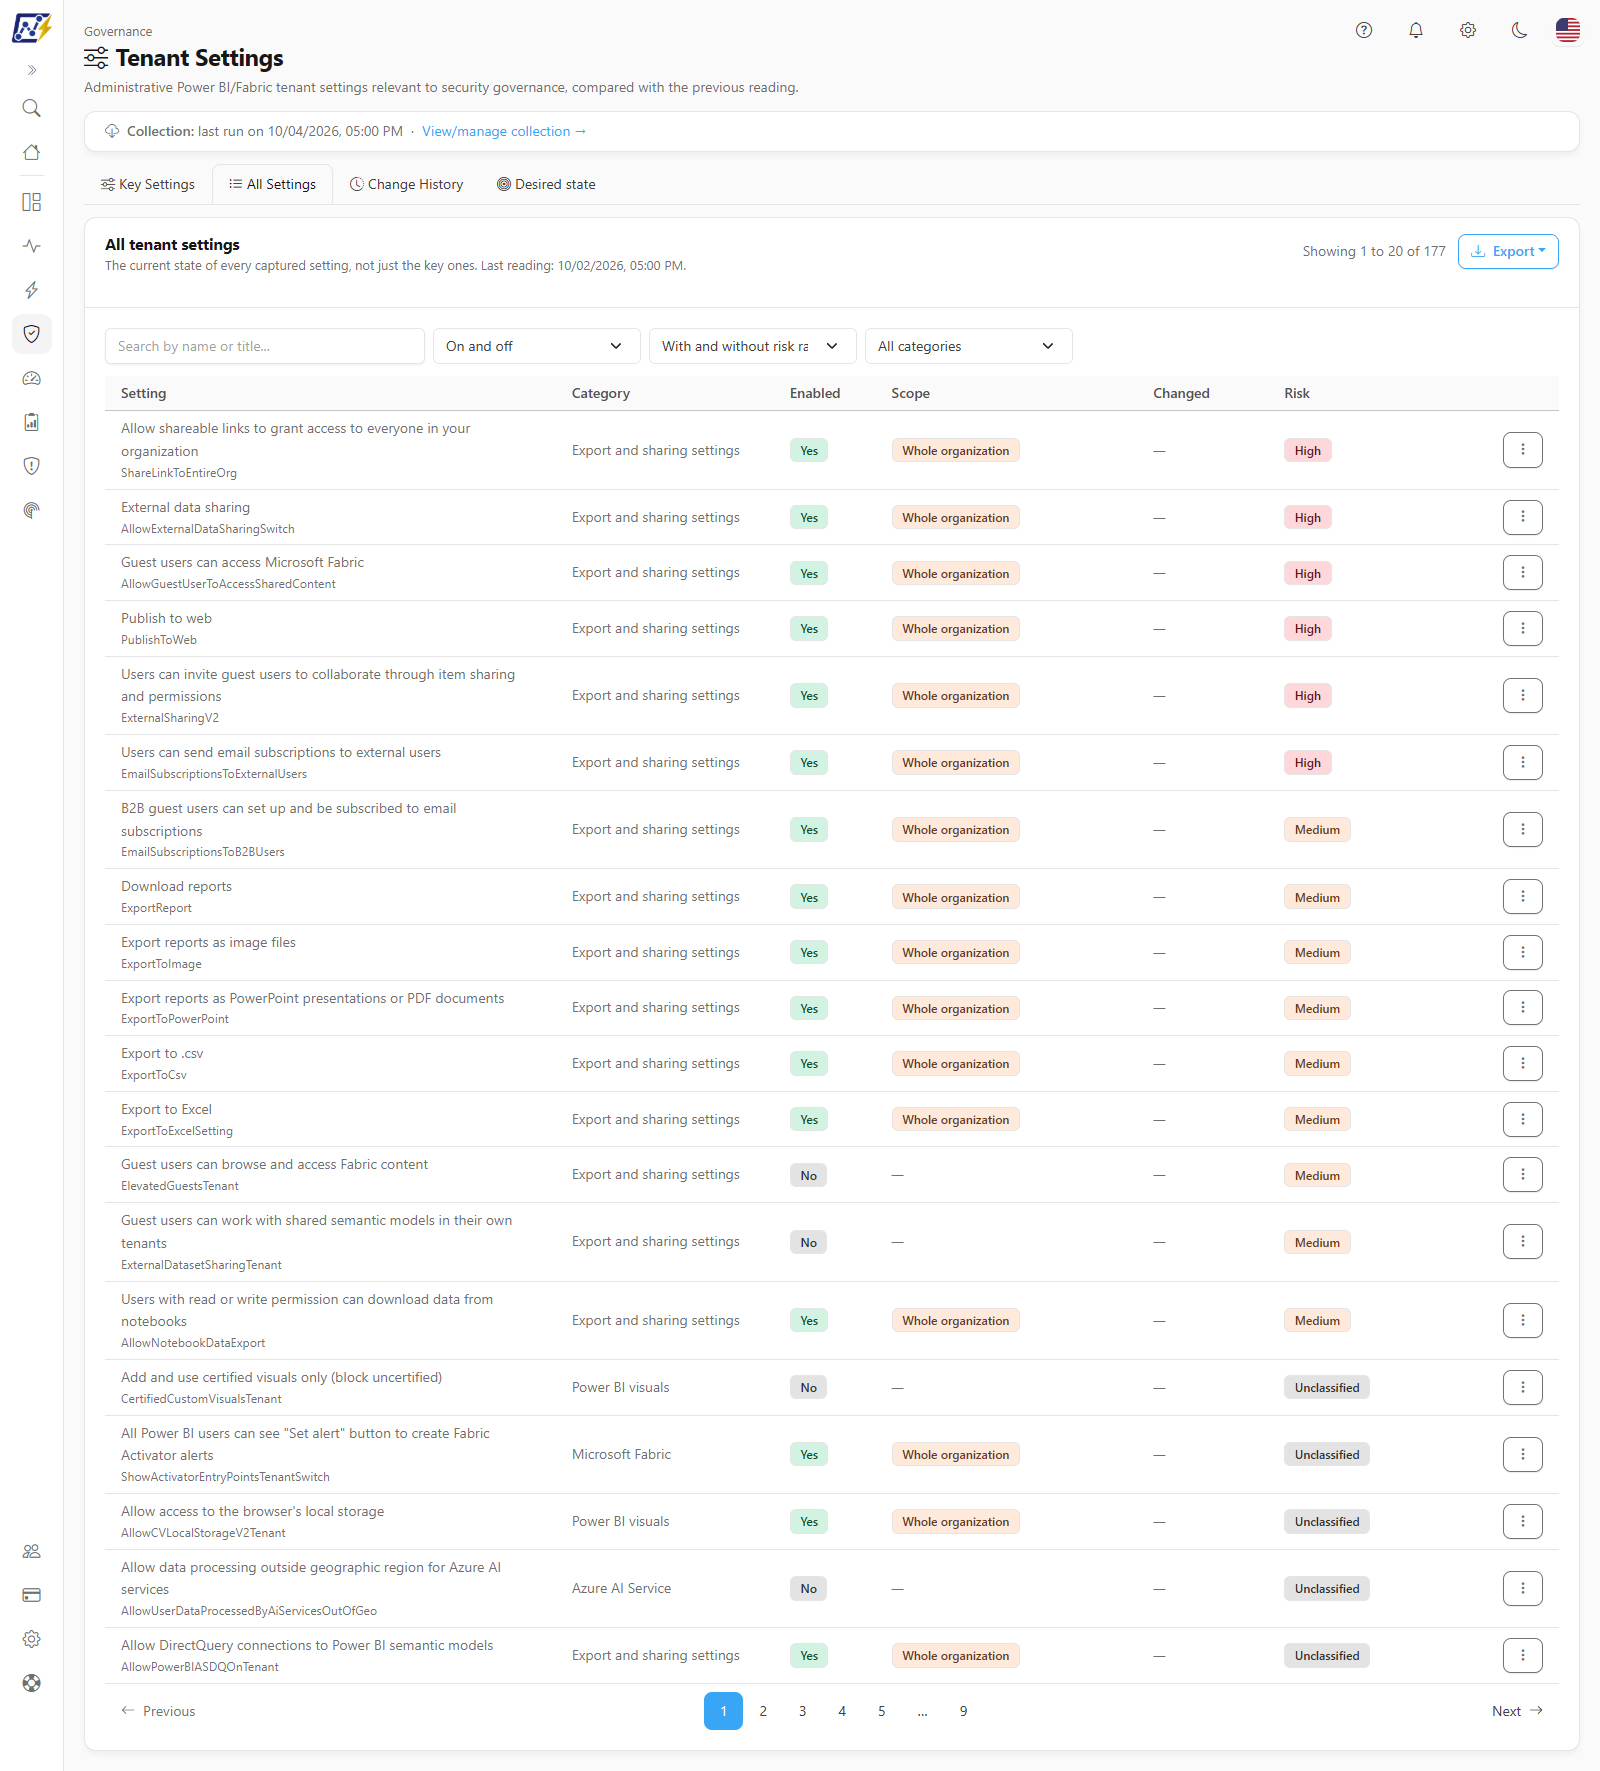The image size is (1600, 1771).
Task: Open top bar settings gear icon
Action: tap(1468, 30)
